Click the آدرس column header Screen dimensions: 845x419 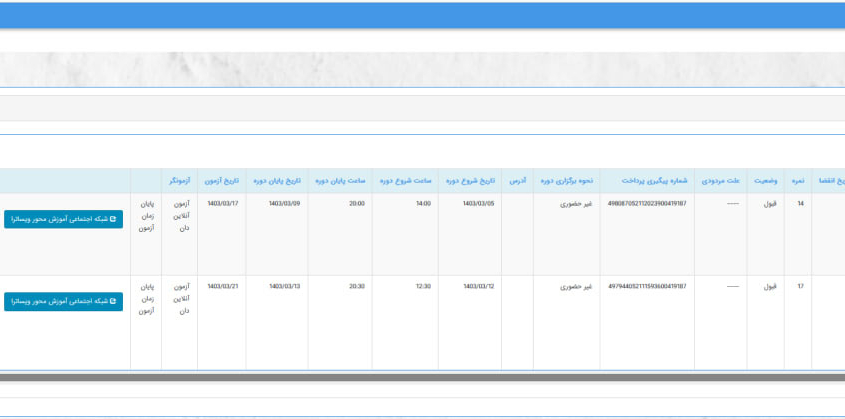(517, 181)
